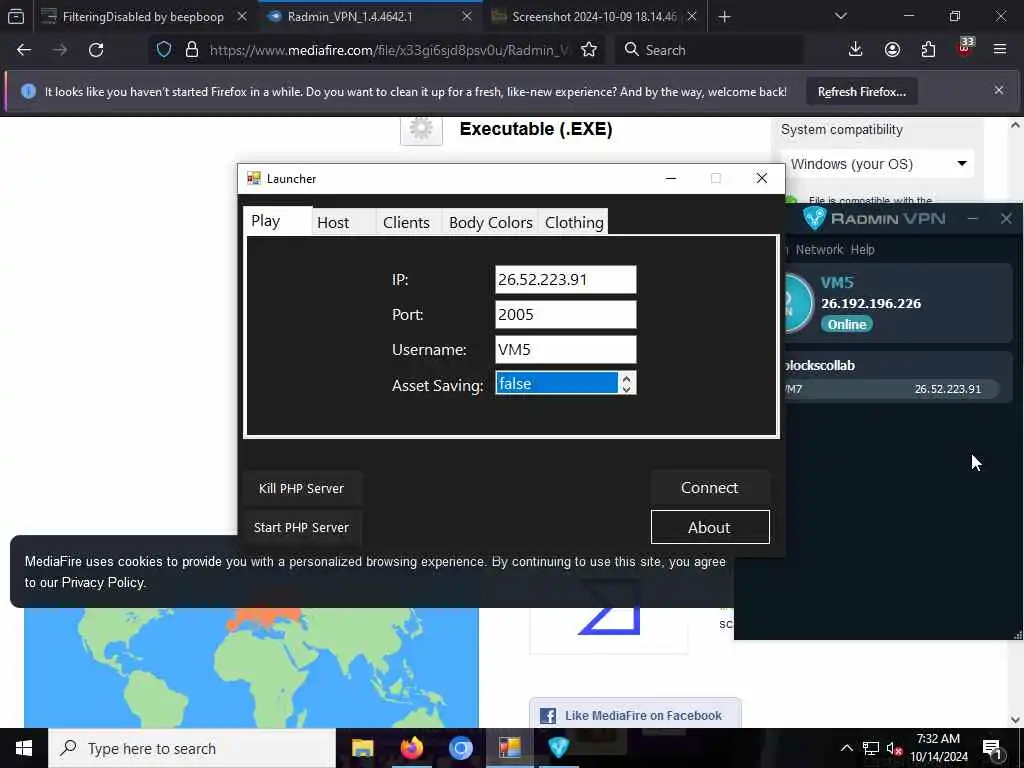The width and height of the screenshot is (1024, 768).
Task: Click page scrollbar down arrow
Action: [1014, 720]
